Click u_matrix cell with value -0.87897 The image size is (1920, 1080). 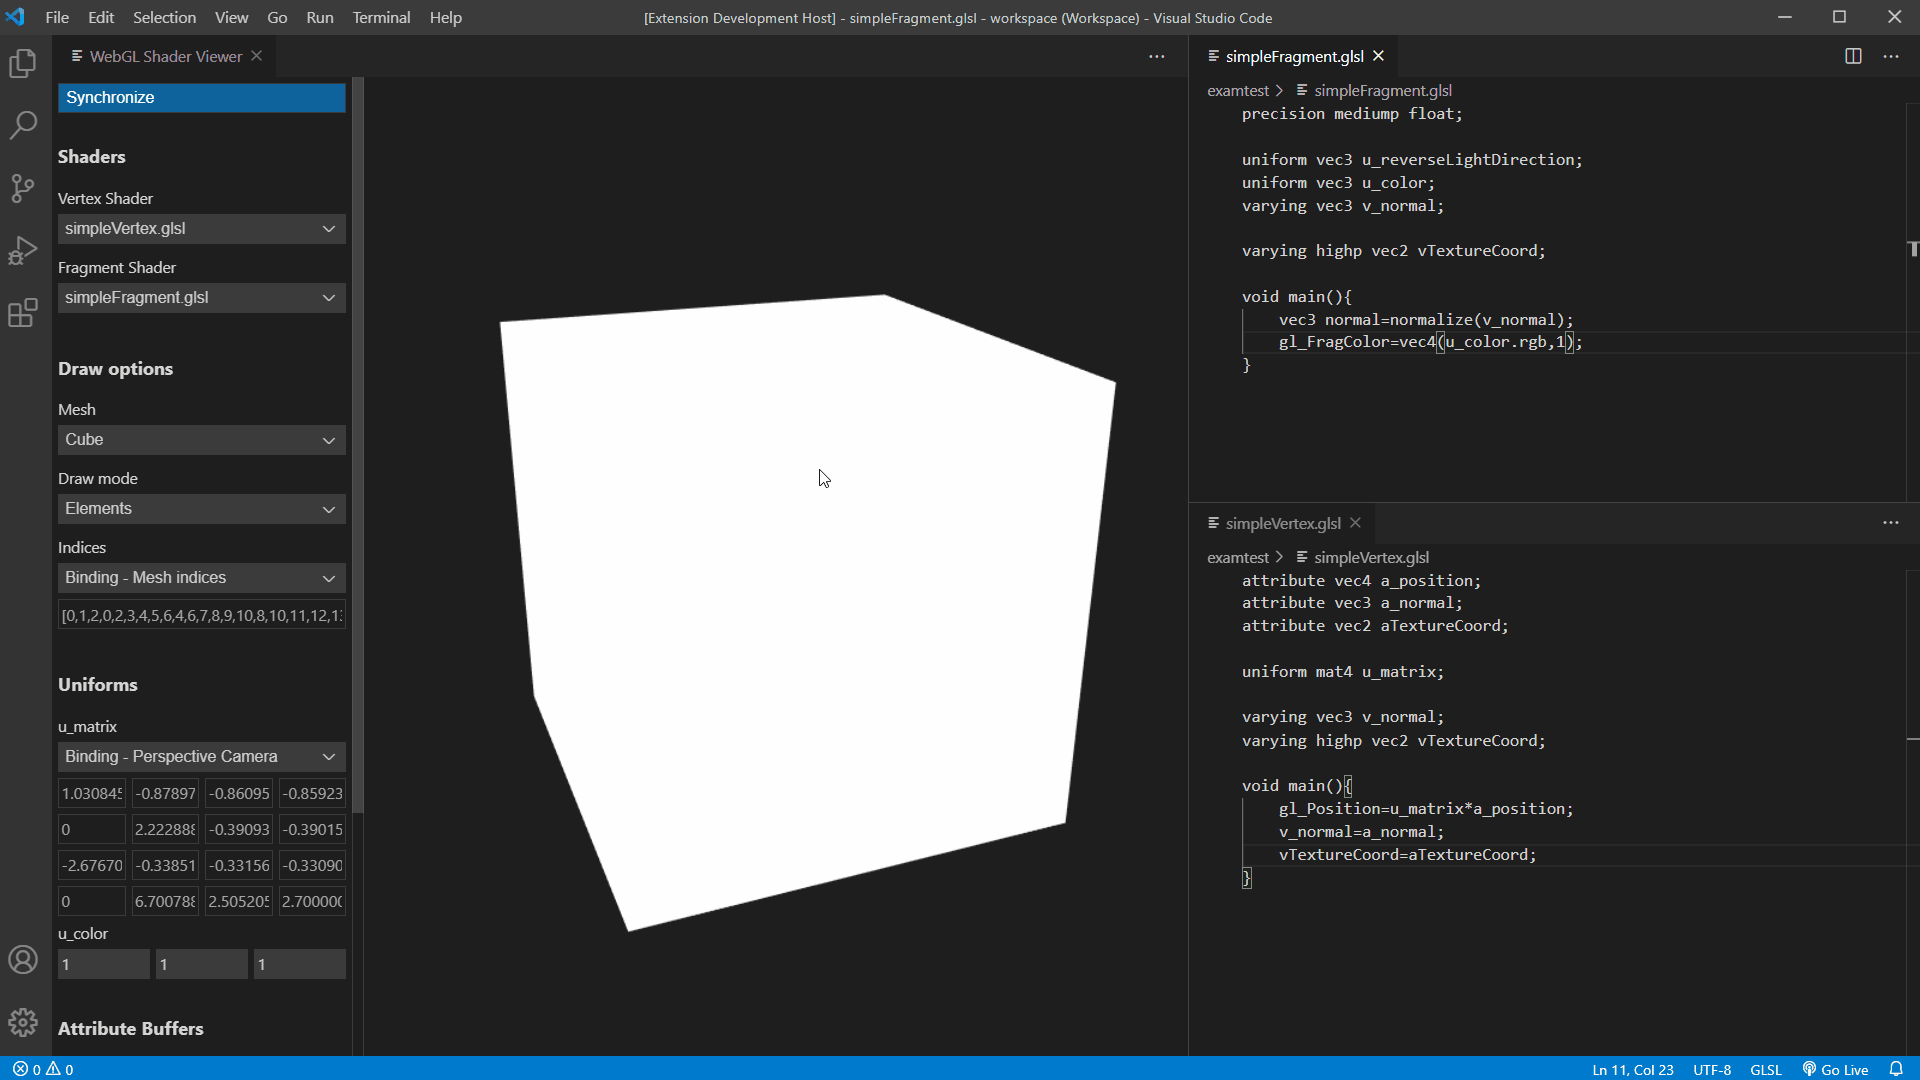point(165,794)
